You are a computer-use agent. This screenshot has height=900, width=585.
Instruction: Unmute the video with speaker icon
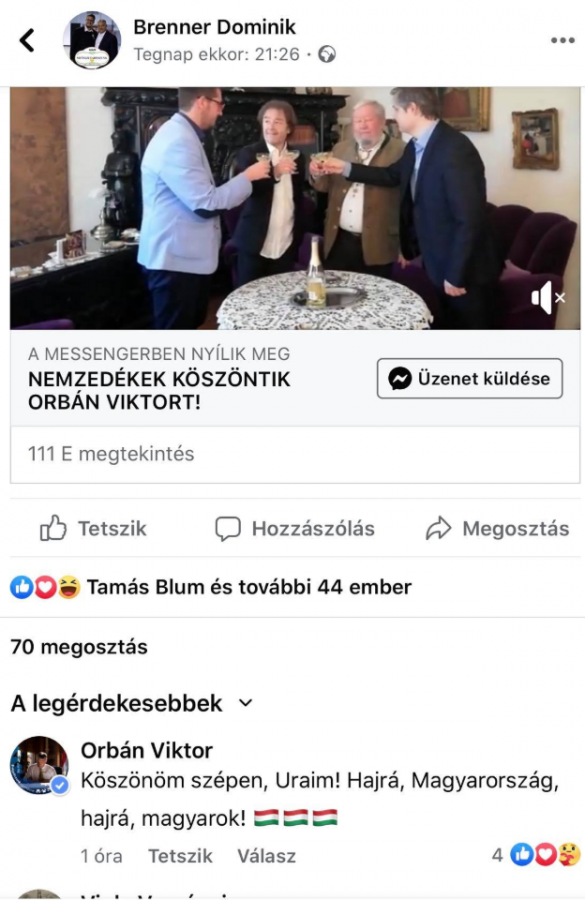click(548, 298)
